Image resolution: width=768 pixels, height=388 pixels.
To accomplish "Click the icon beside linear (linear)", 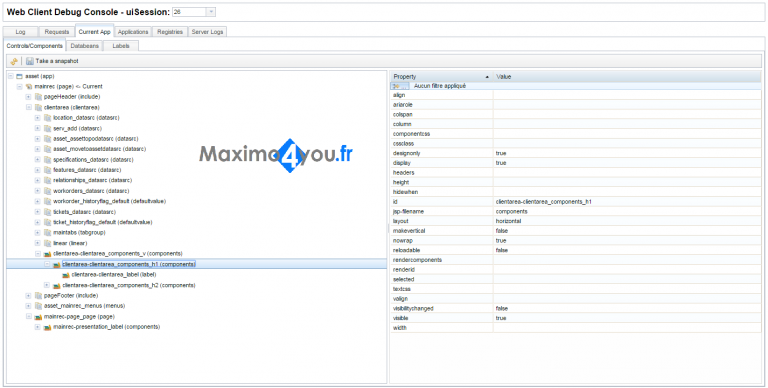I will coord(48,243).
